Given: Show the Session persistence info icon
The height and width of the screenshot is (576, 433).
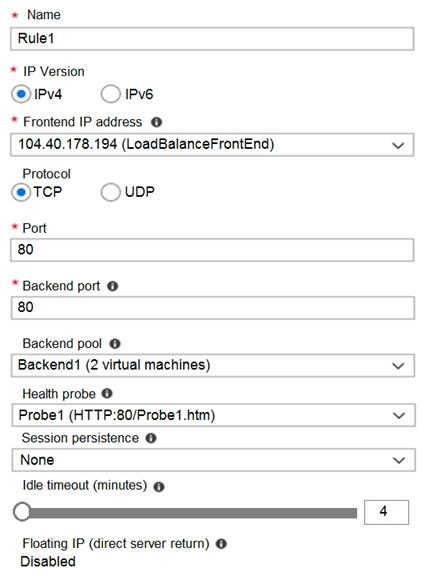Looking at the screenshot, I should [151, 438].
